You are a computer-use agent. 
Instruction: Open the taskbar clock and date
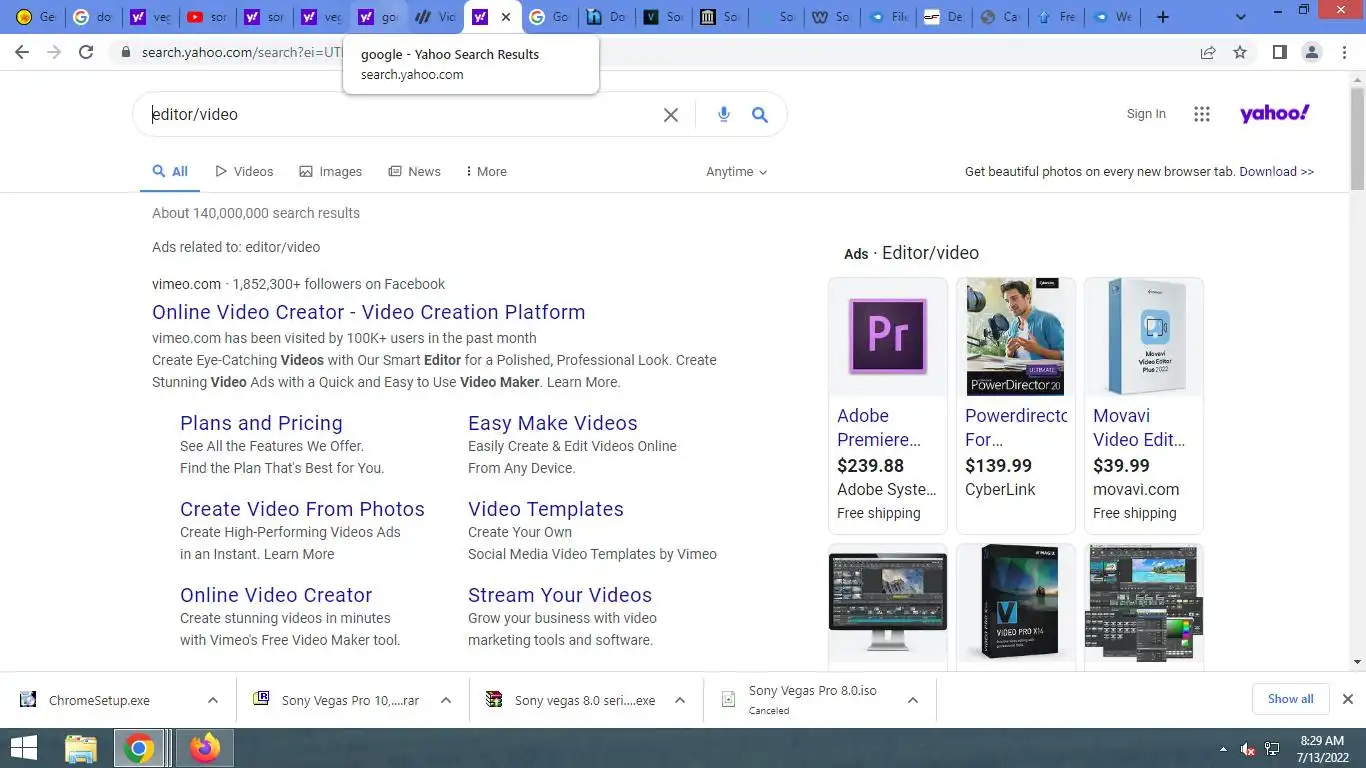1322,748
